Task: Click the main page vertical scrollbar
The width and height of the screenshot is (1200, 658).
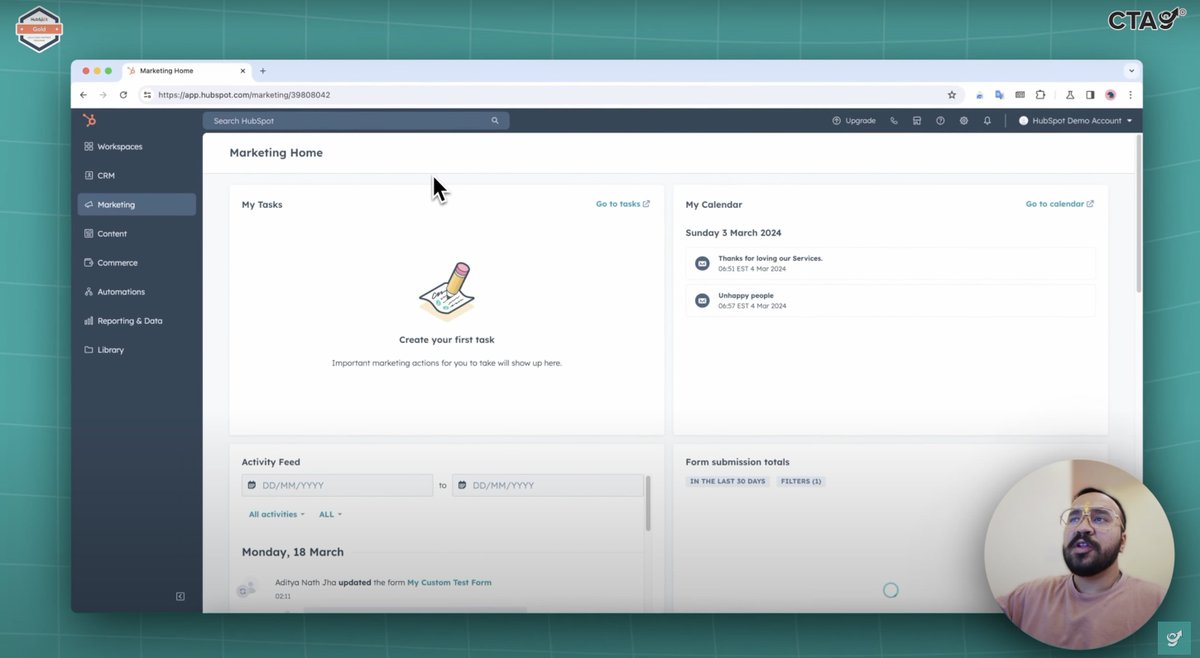Action: tap(1138, 215)
